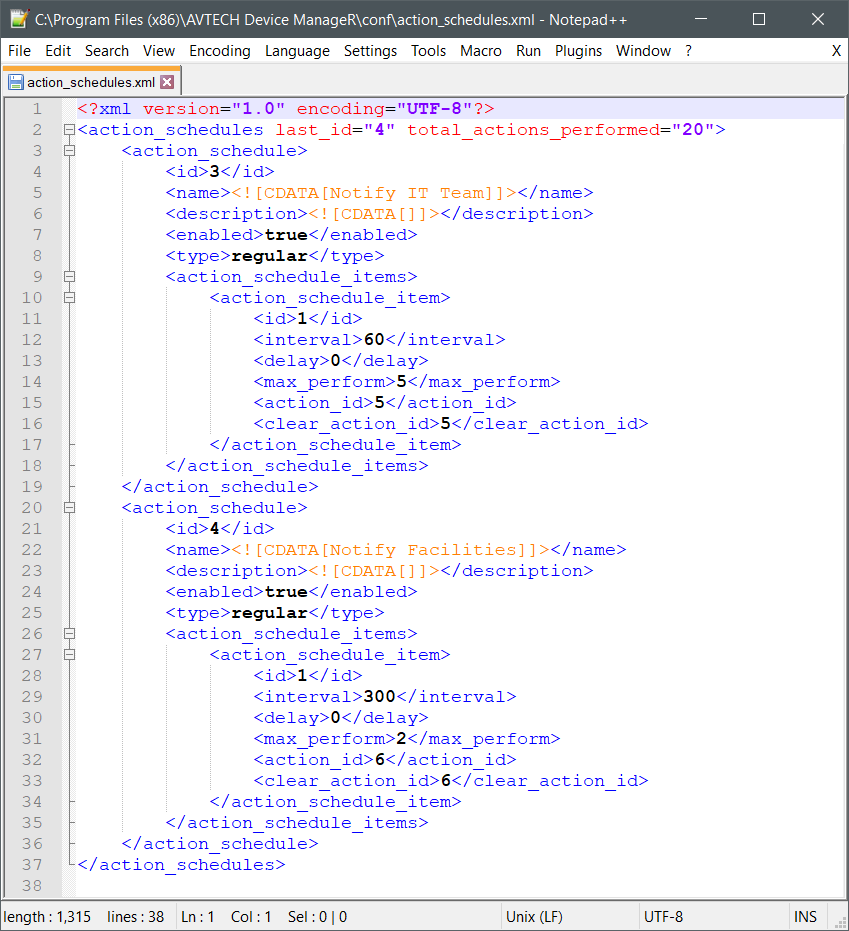Screen dimensions: 849x931
Task: Fold the second action_schedule block on line 20
Action: coord(68,508)
